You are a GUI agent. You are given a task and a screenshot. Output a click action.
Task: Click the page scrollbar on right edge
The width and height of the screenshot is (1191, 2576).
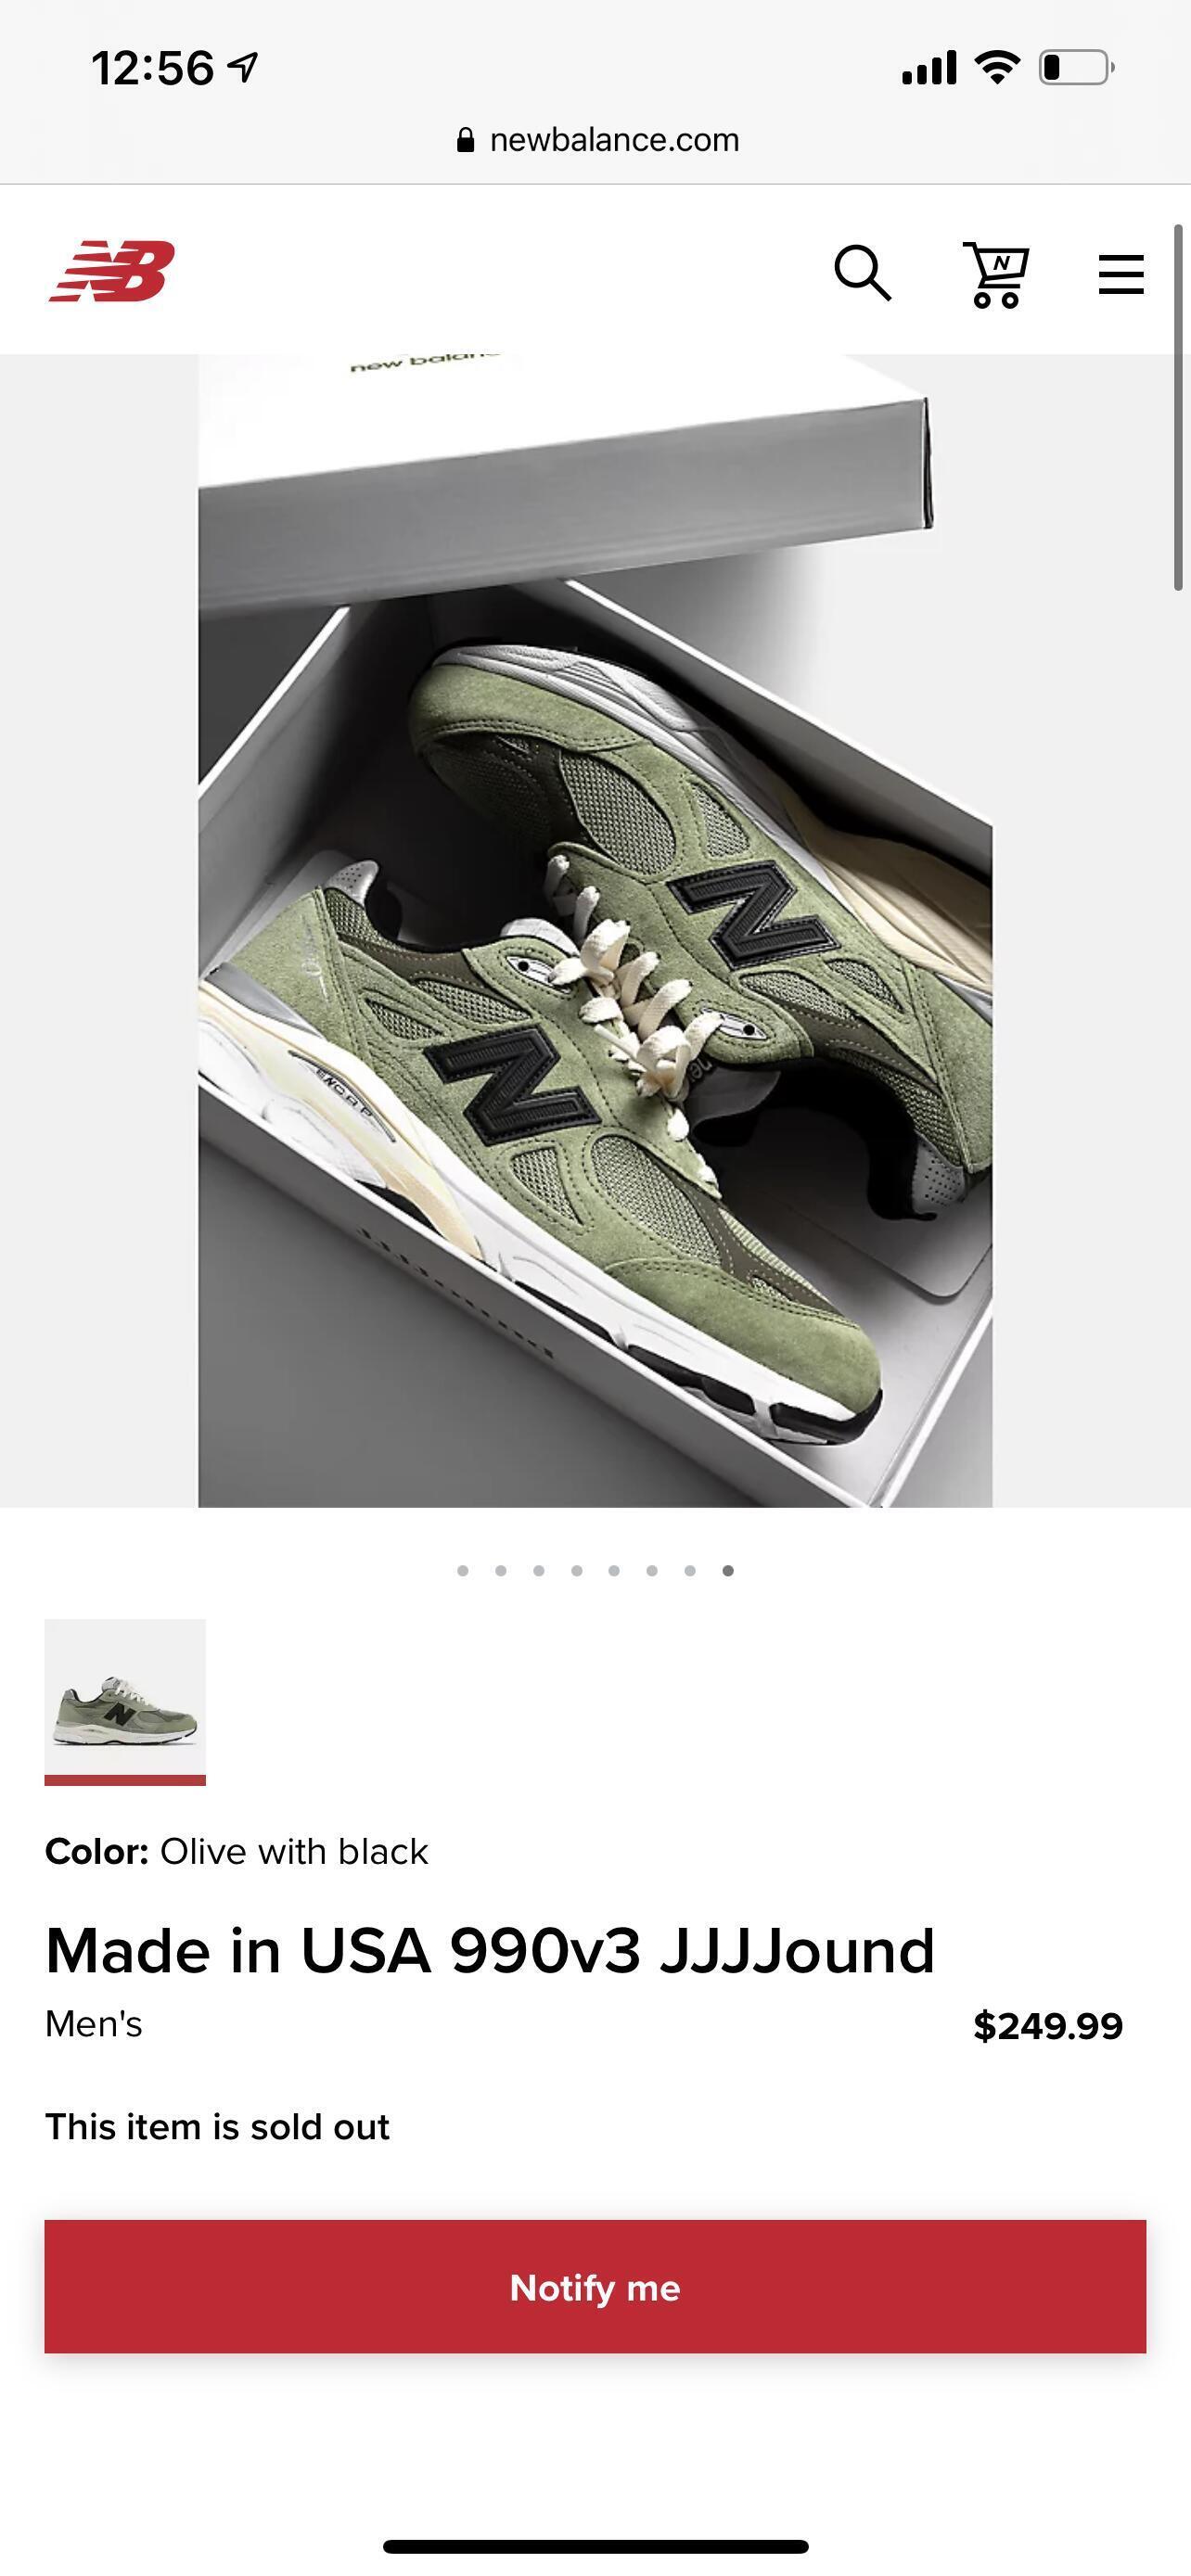(x=1179, y=408)
